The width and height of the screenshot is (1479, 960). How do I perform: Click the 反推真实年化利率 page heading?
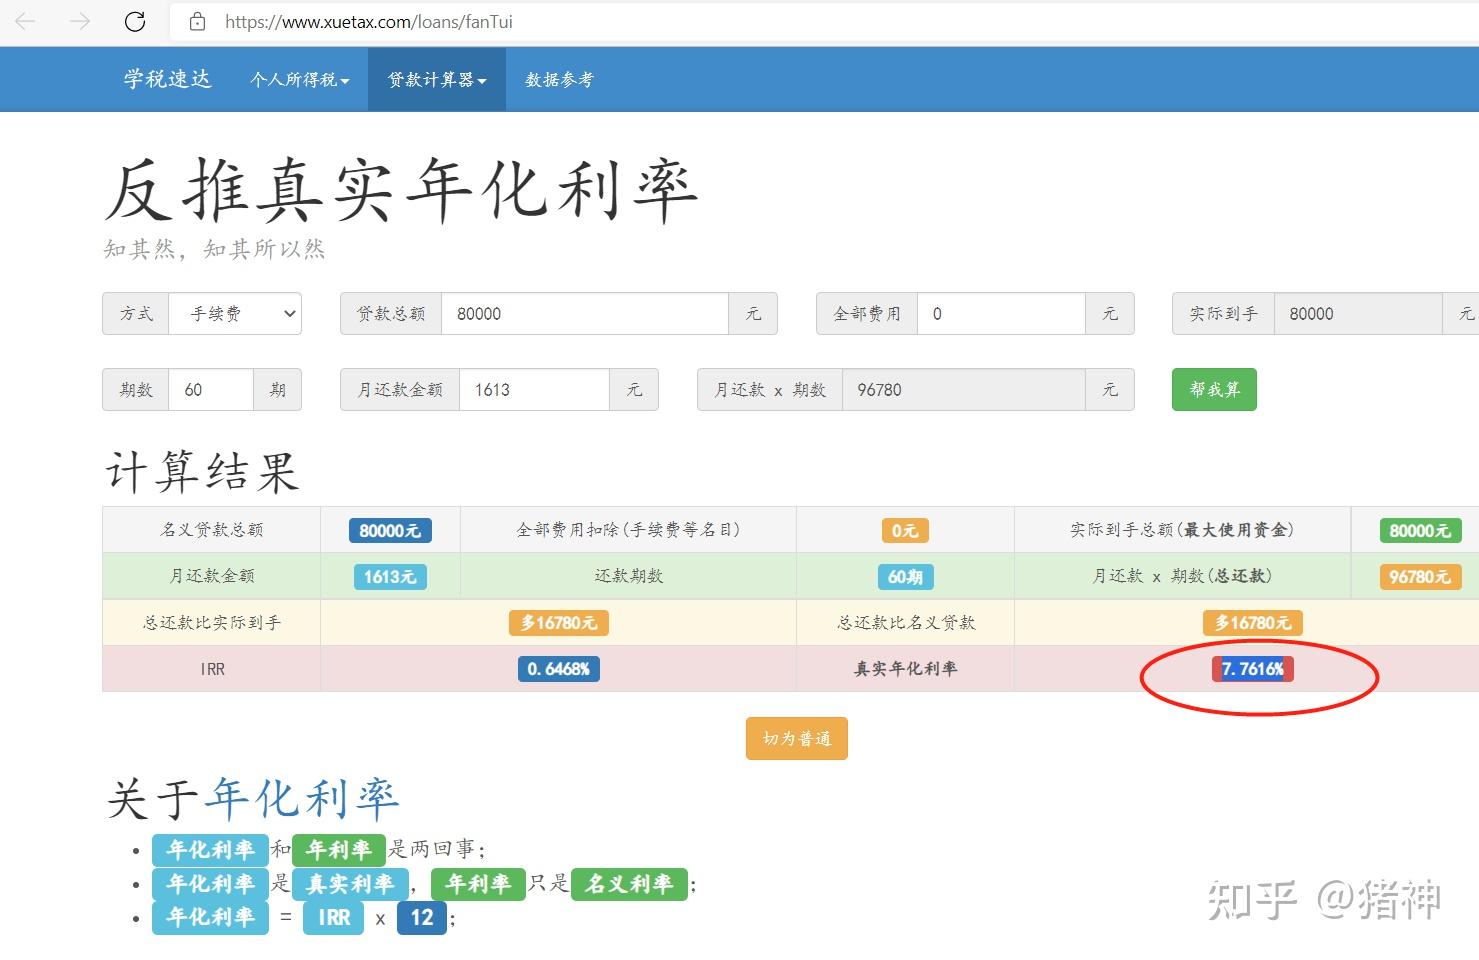400,189
